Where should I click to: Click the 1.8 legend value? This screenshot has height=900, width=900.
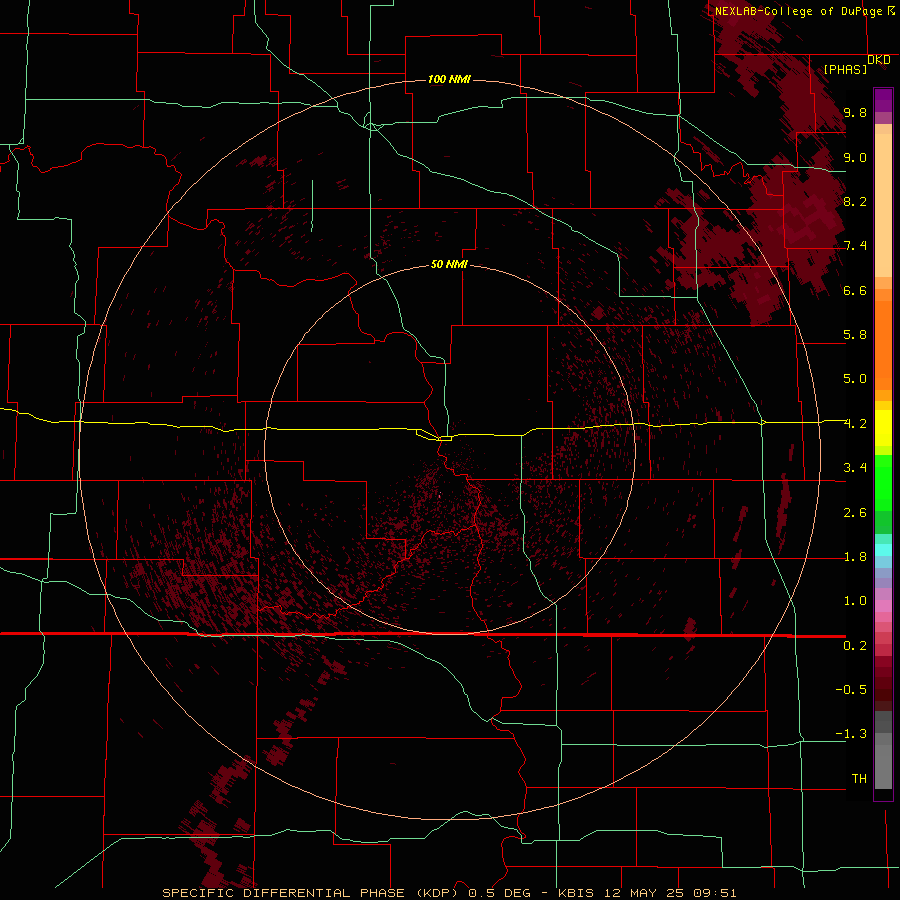(x=855, y=557)
